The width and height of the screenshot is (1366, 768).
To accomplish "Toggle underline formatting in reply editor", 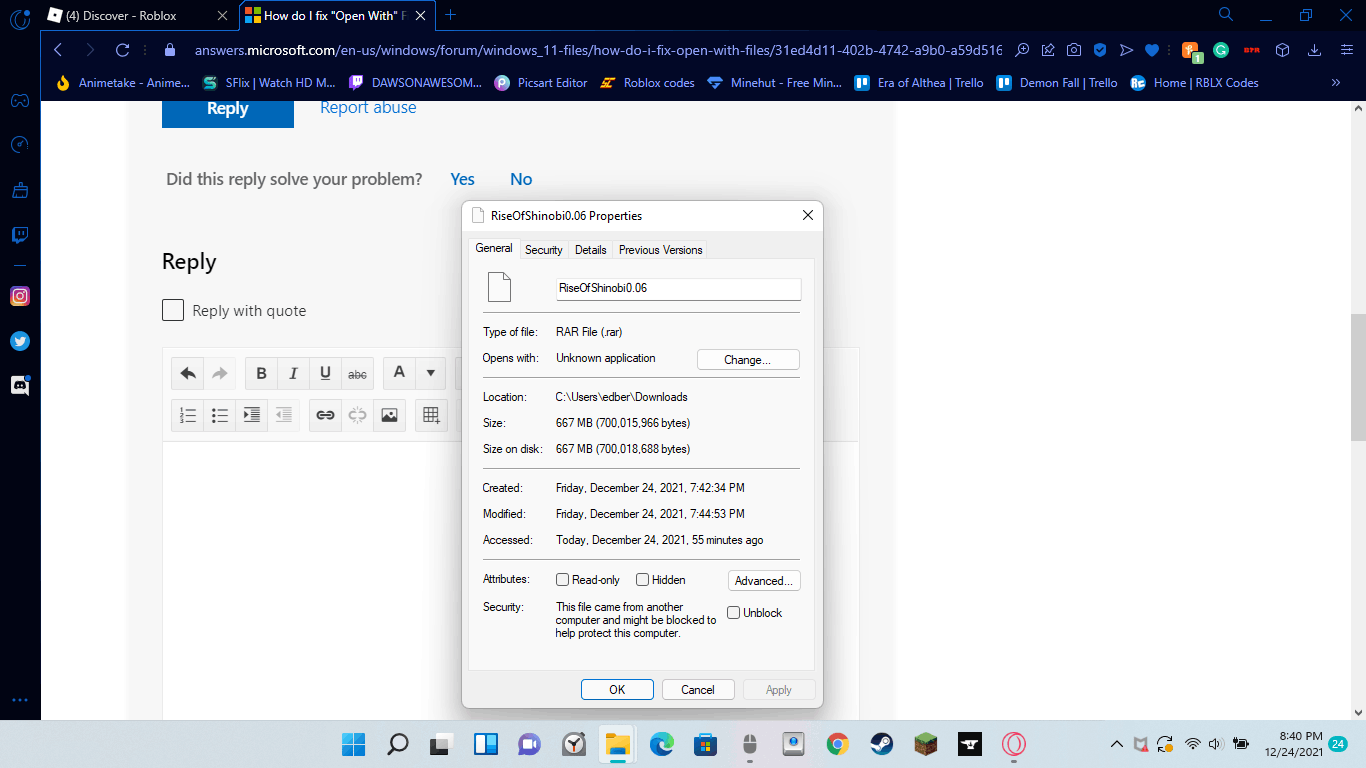I will pos(325,374).
